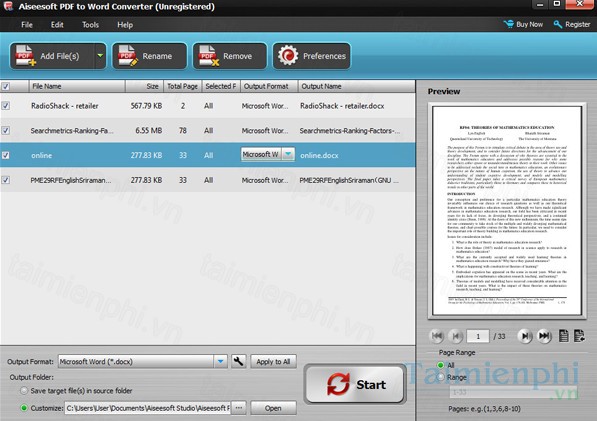The width and height of the screenshot is (597, 421).
Task: Select the All page range radio
Action: (441, 365)
